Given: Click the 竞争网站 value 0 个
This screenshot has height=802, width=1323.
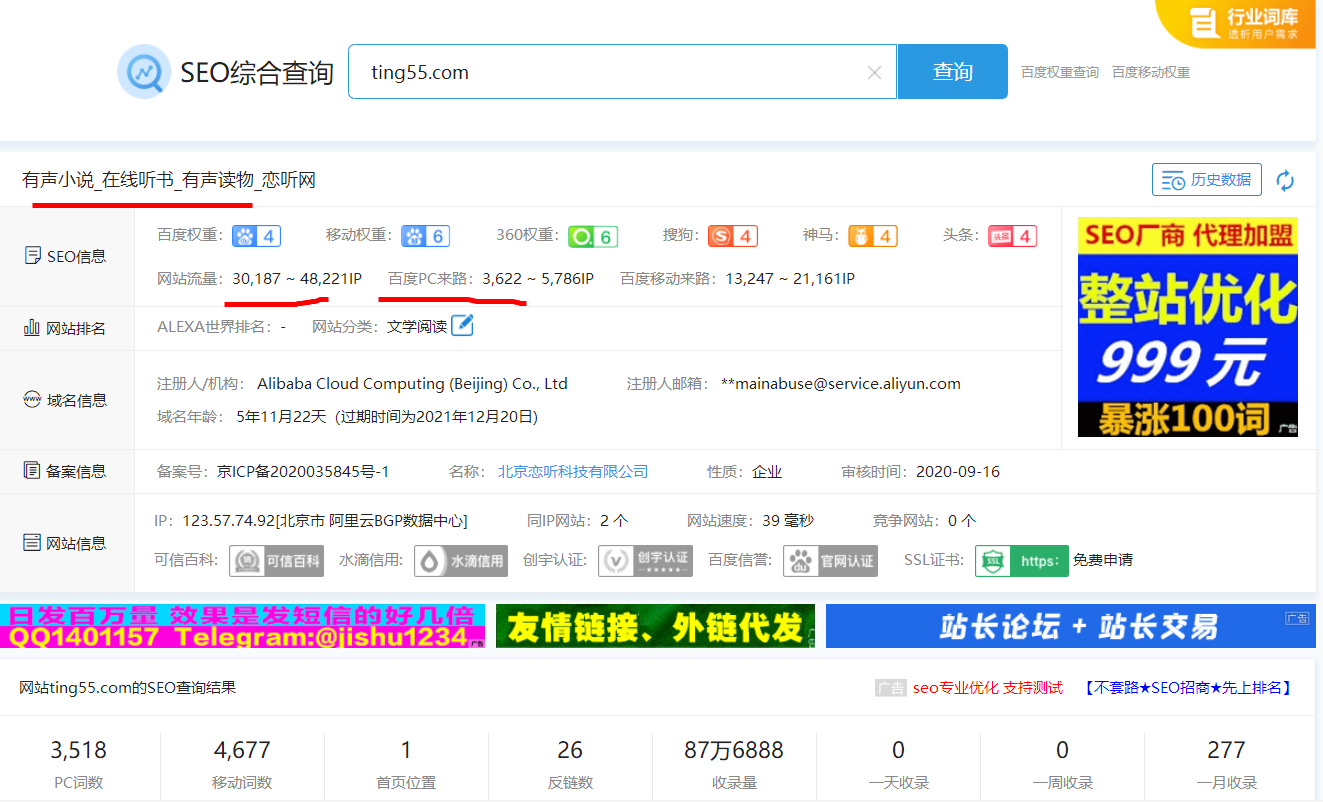Looking at the screenshot, I should 962,521.
